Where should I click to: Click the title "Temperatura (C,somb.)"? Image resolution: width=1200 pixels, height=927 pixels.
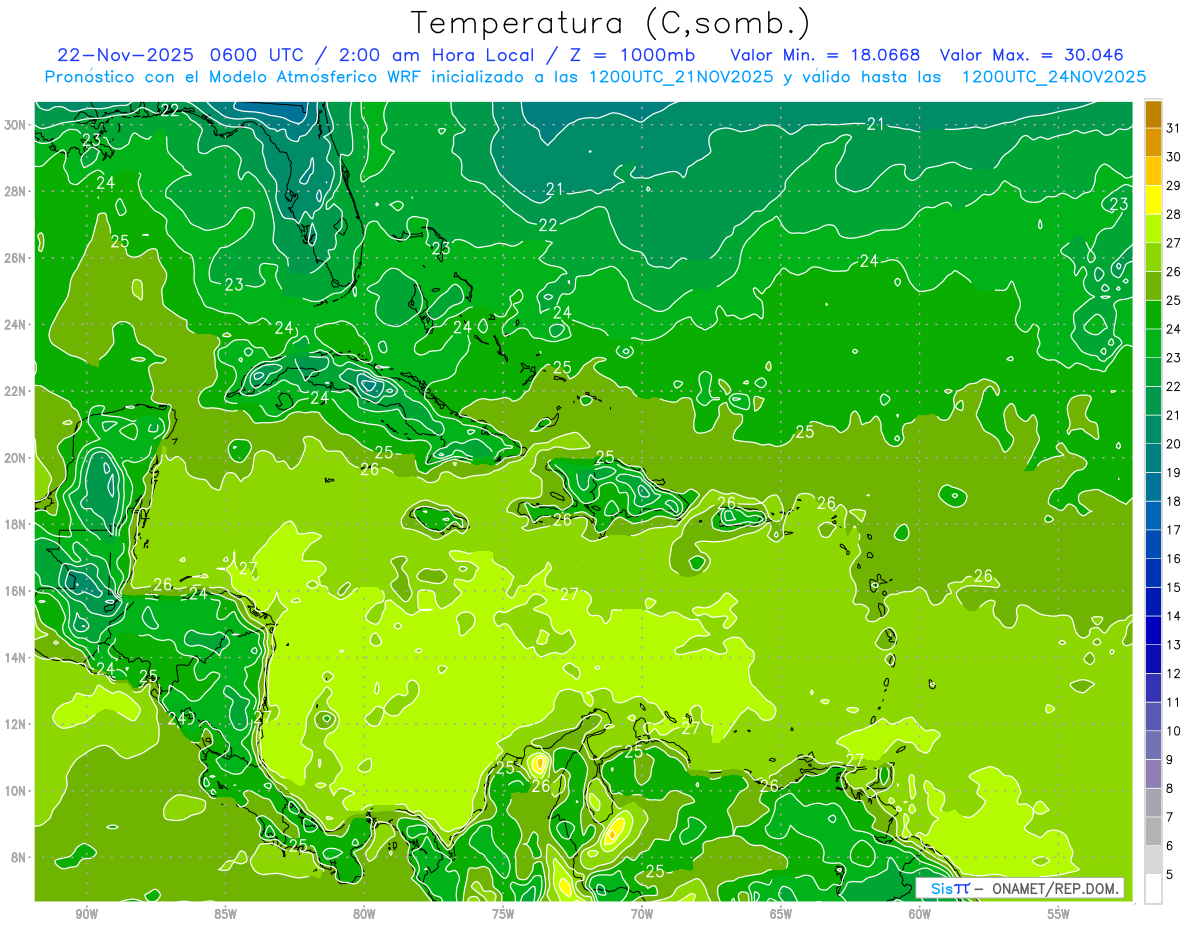[x=611, y=22]
